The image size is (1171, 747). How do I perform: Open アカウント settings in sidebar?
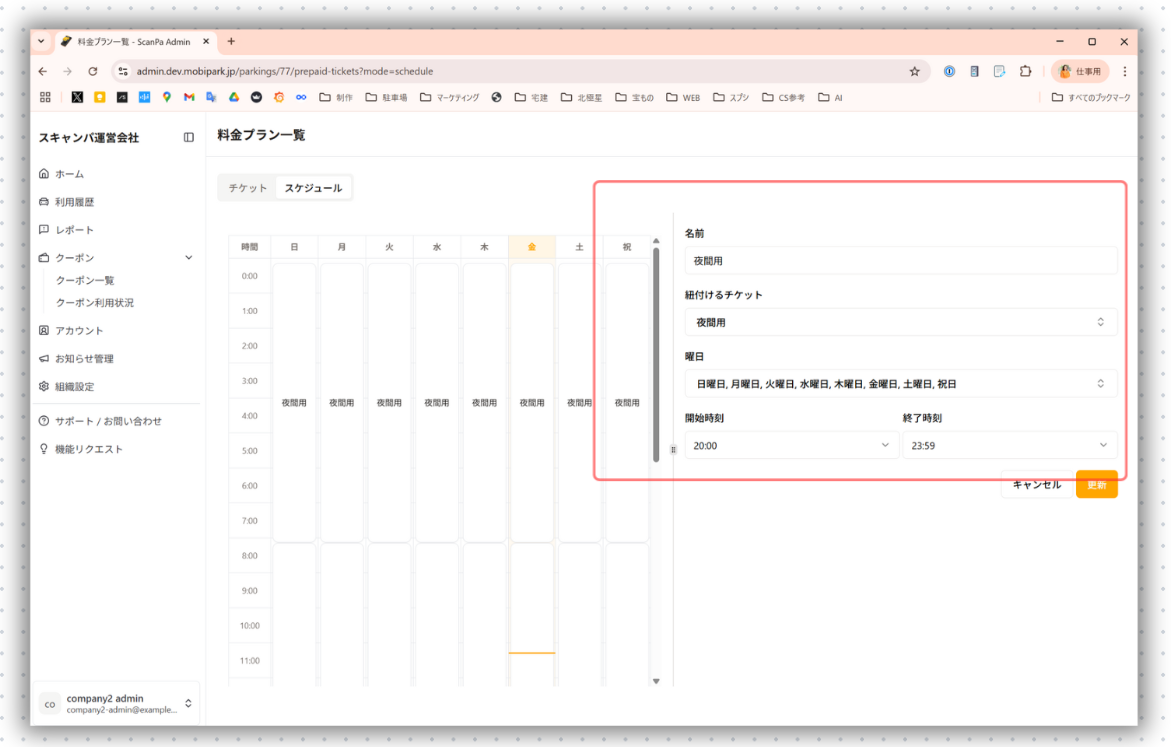pyautogui.click(x=78, y=331)
